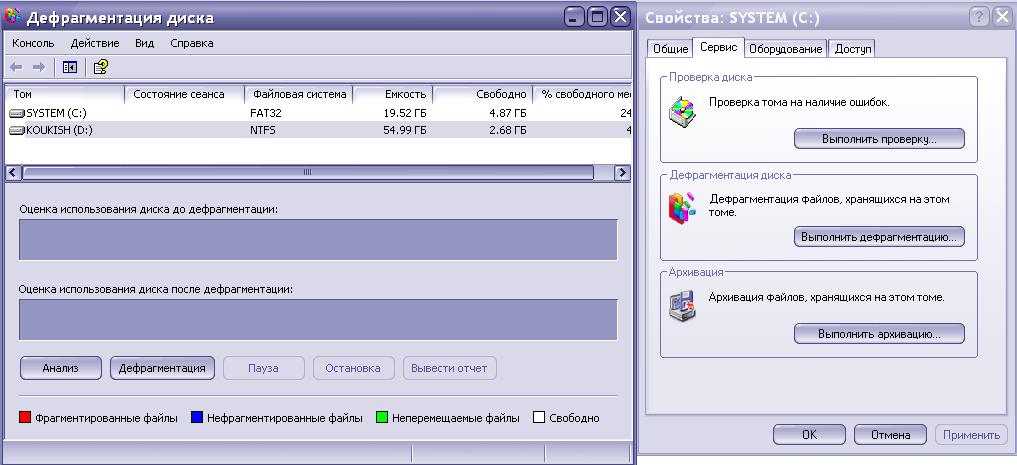Click the Forward arrow toolbar icon
The height and width of the screenshot is (465, 1017).
click(x=39, y=67)
